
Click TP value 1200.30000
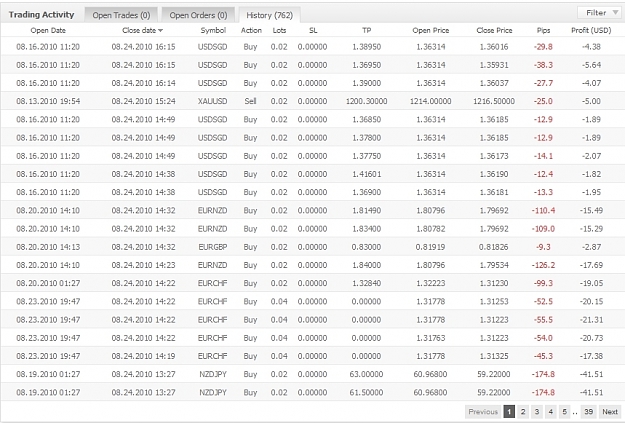click(x=366, y=101)
